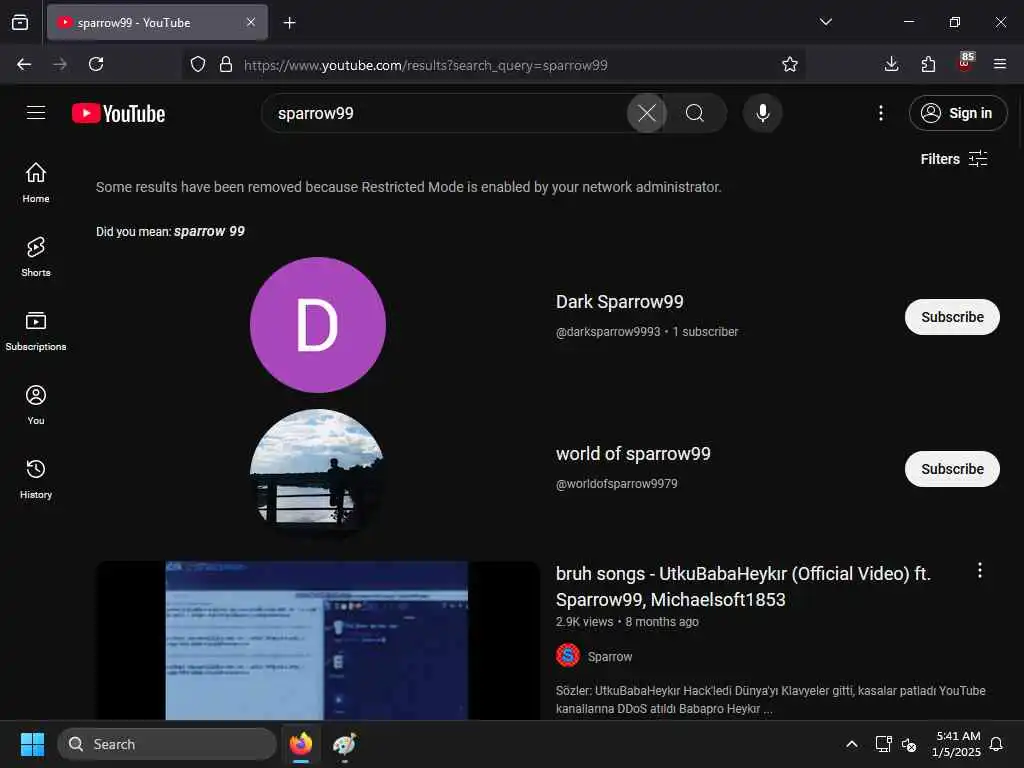Go back with browser back arrow

[24, 64]
